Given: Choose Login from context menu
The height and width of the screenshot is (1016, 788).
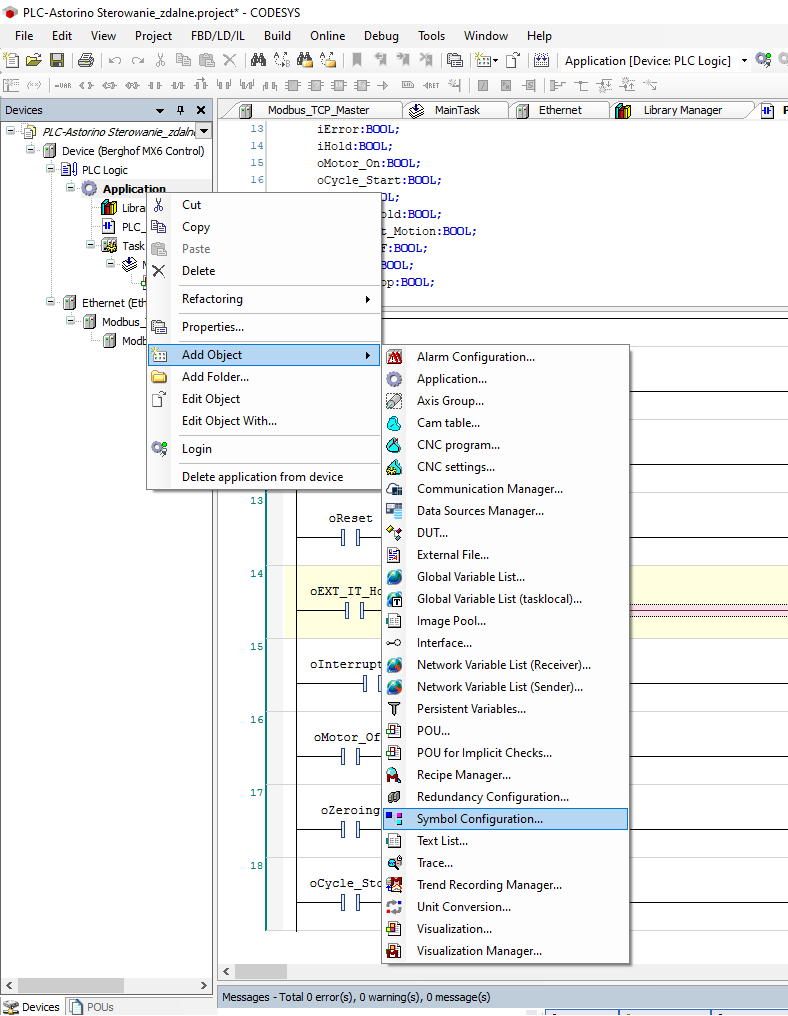Looking at the screenshot, I should point(264,449).
